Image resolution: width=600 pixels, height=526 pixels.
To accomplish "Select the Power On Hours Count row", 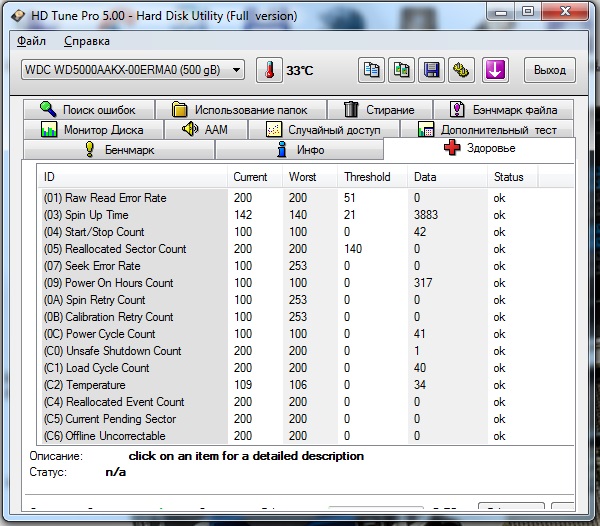I will (305, 283).
